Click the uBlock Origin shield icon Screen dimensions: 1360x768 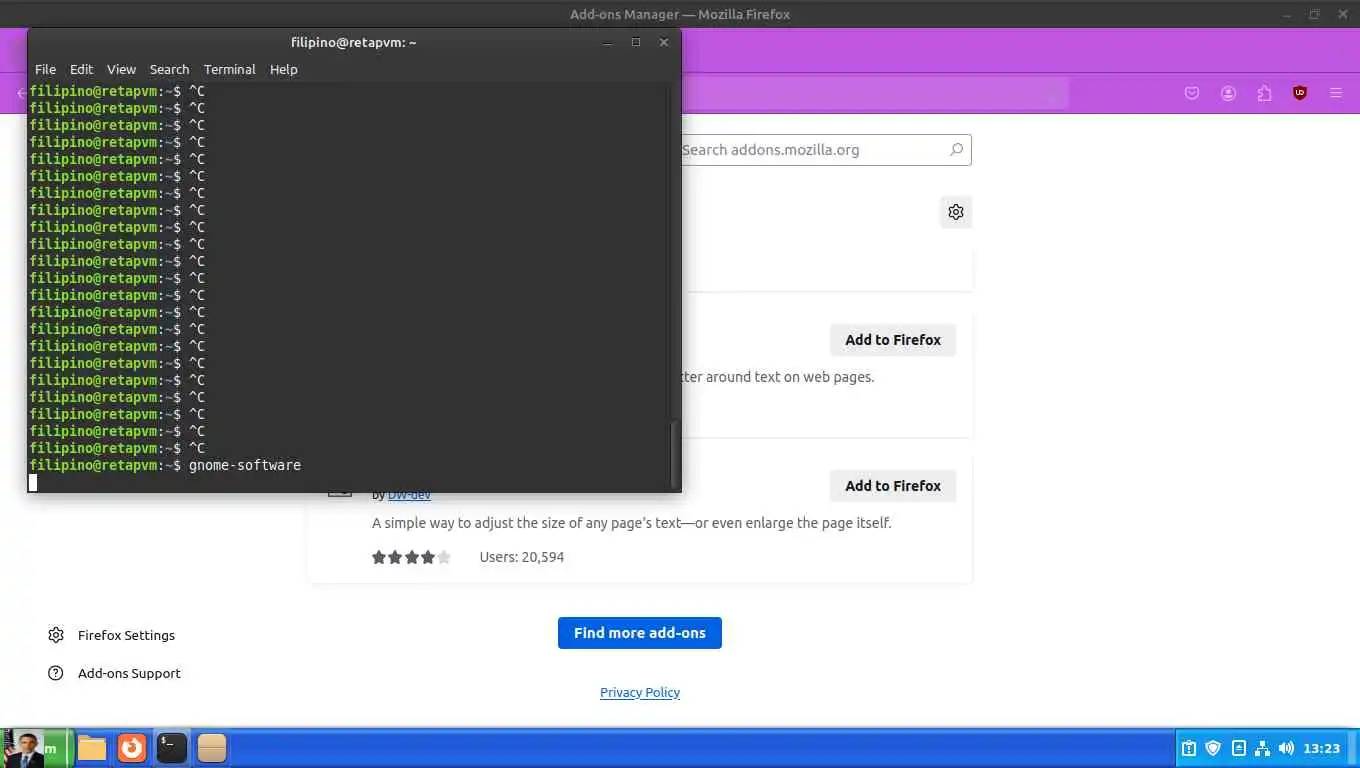(1300, 93)
